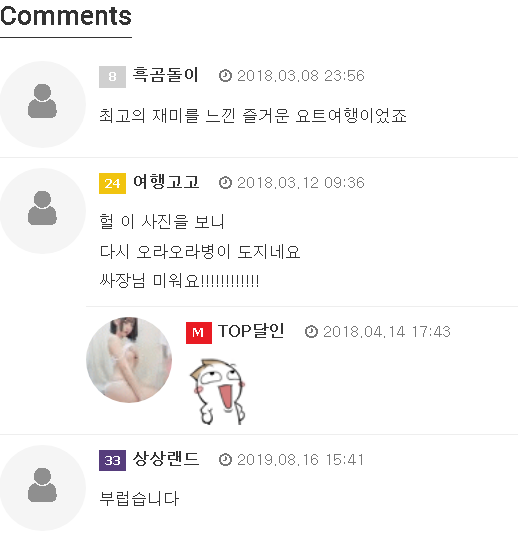The image size is (518, 533).
Task: Open user 흑곰돌이's name link
Action: pos(166,75)
